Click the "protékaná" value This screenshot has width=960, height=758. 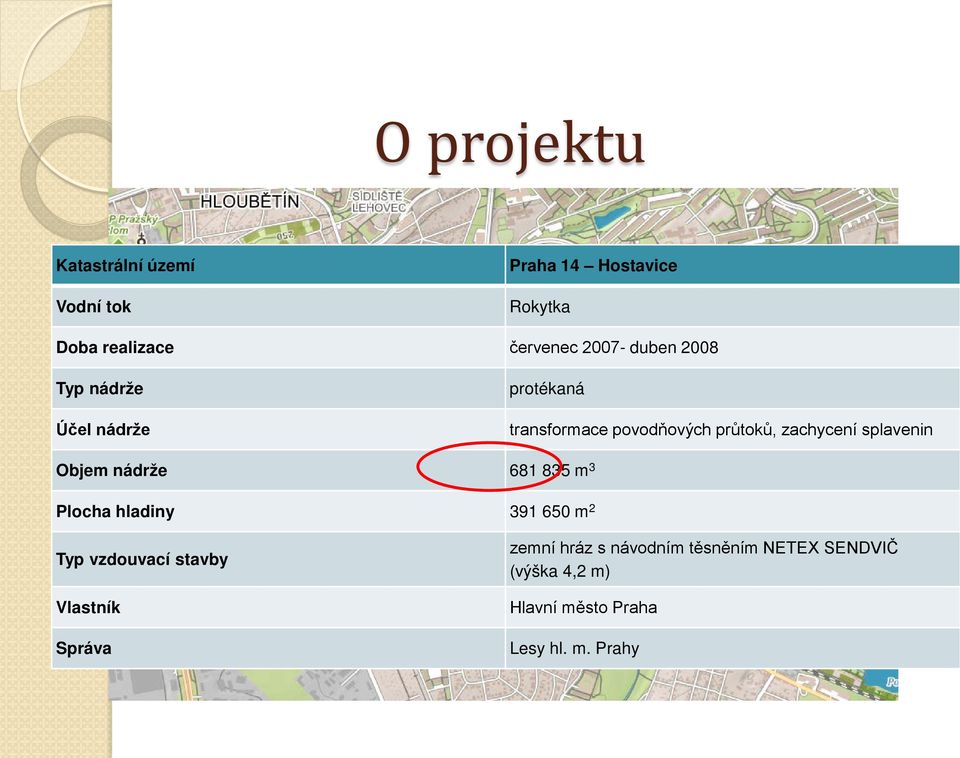tap(547, 389)
